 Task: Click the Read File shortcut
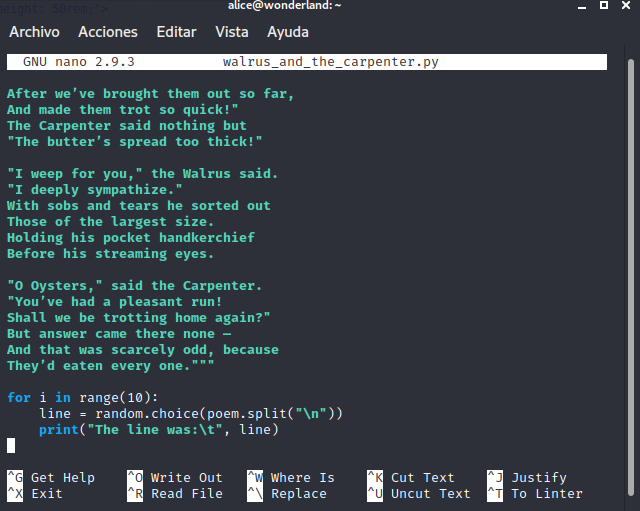pyautogui.click(x=186, y=494)
